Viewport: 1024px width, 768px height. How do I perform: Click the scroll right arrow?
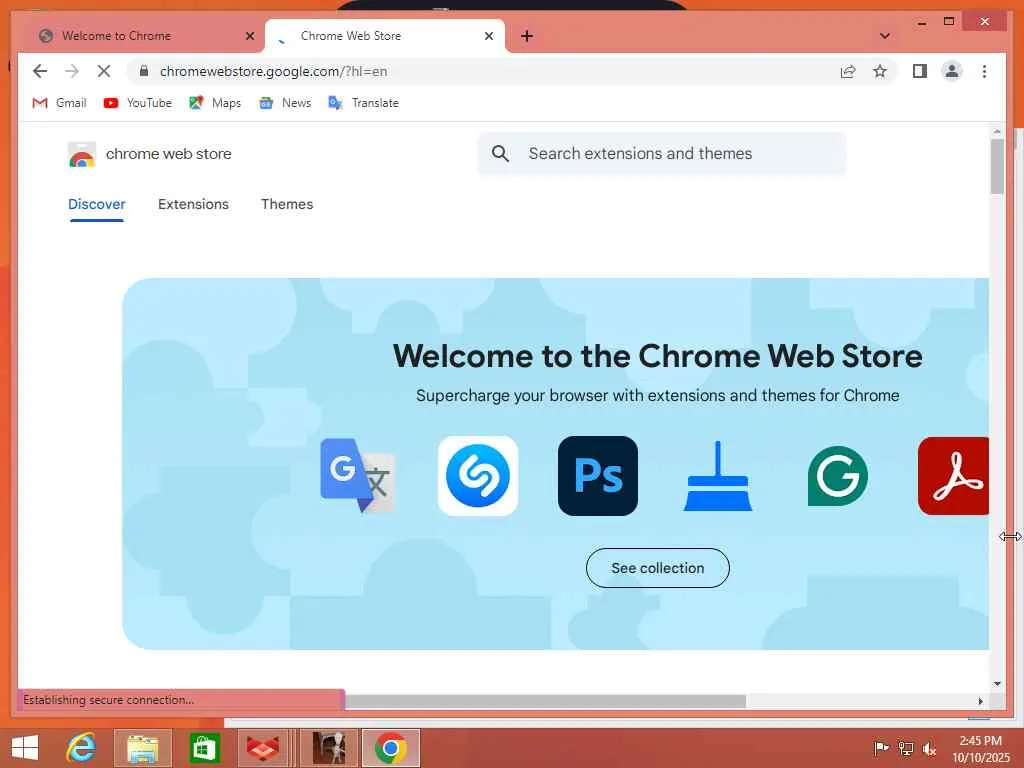click(x=980, y=701)
